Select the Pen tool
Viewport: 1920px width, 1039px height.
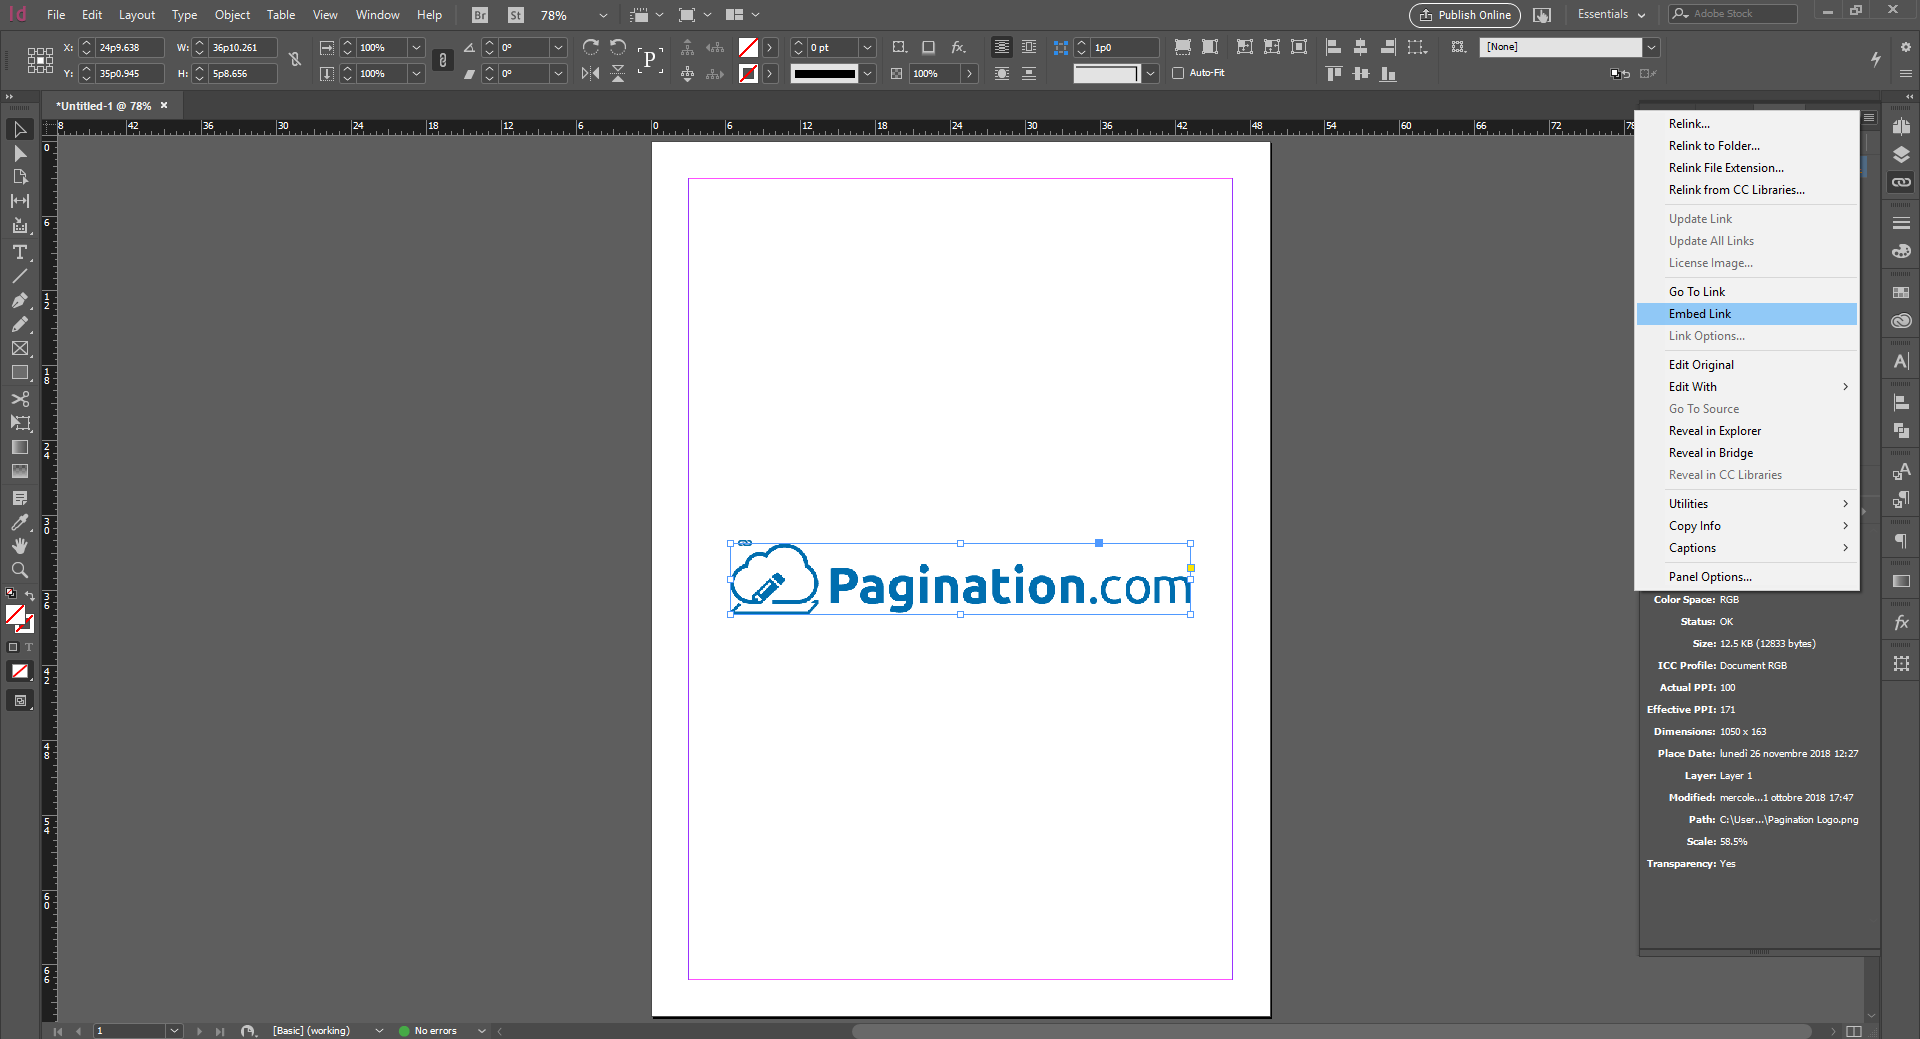point(19,300)
